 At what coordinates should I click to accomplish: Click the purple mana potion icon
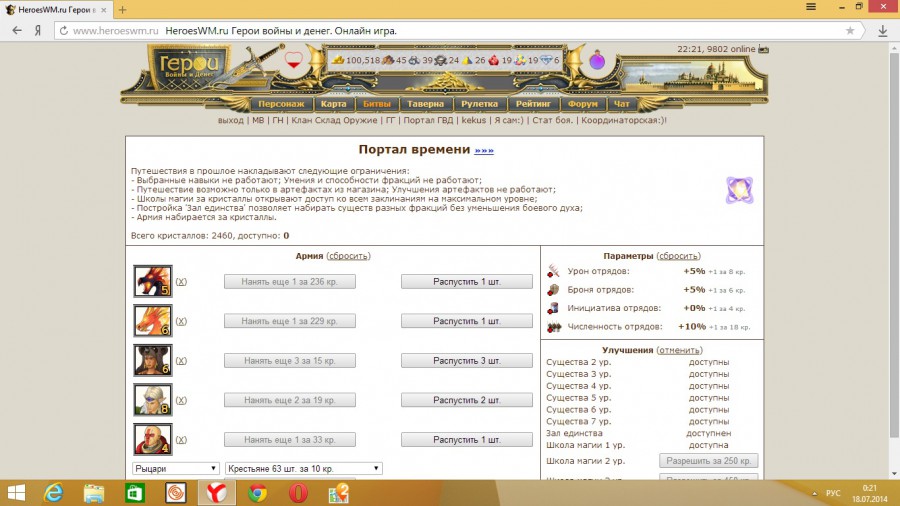(x=597, y=60)
